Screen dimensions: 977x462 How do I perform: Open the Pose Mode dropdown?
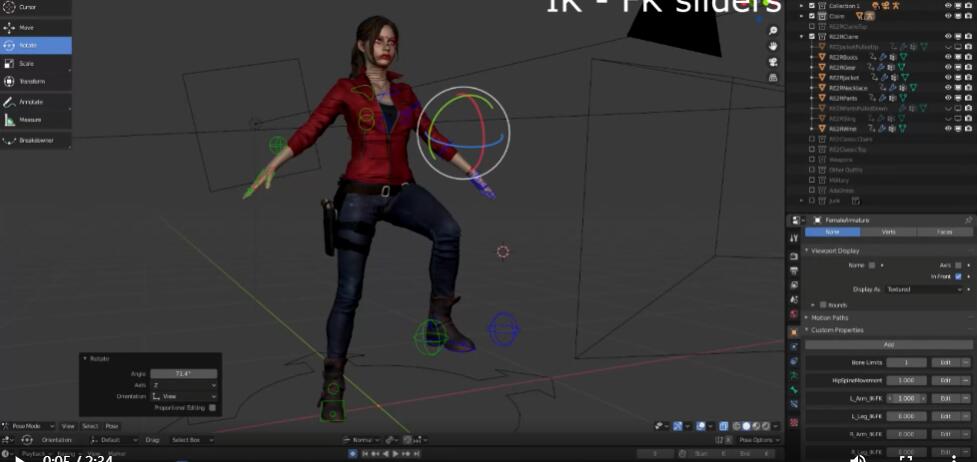(x=29, y=426)
